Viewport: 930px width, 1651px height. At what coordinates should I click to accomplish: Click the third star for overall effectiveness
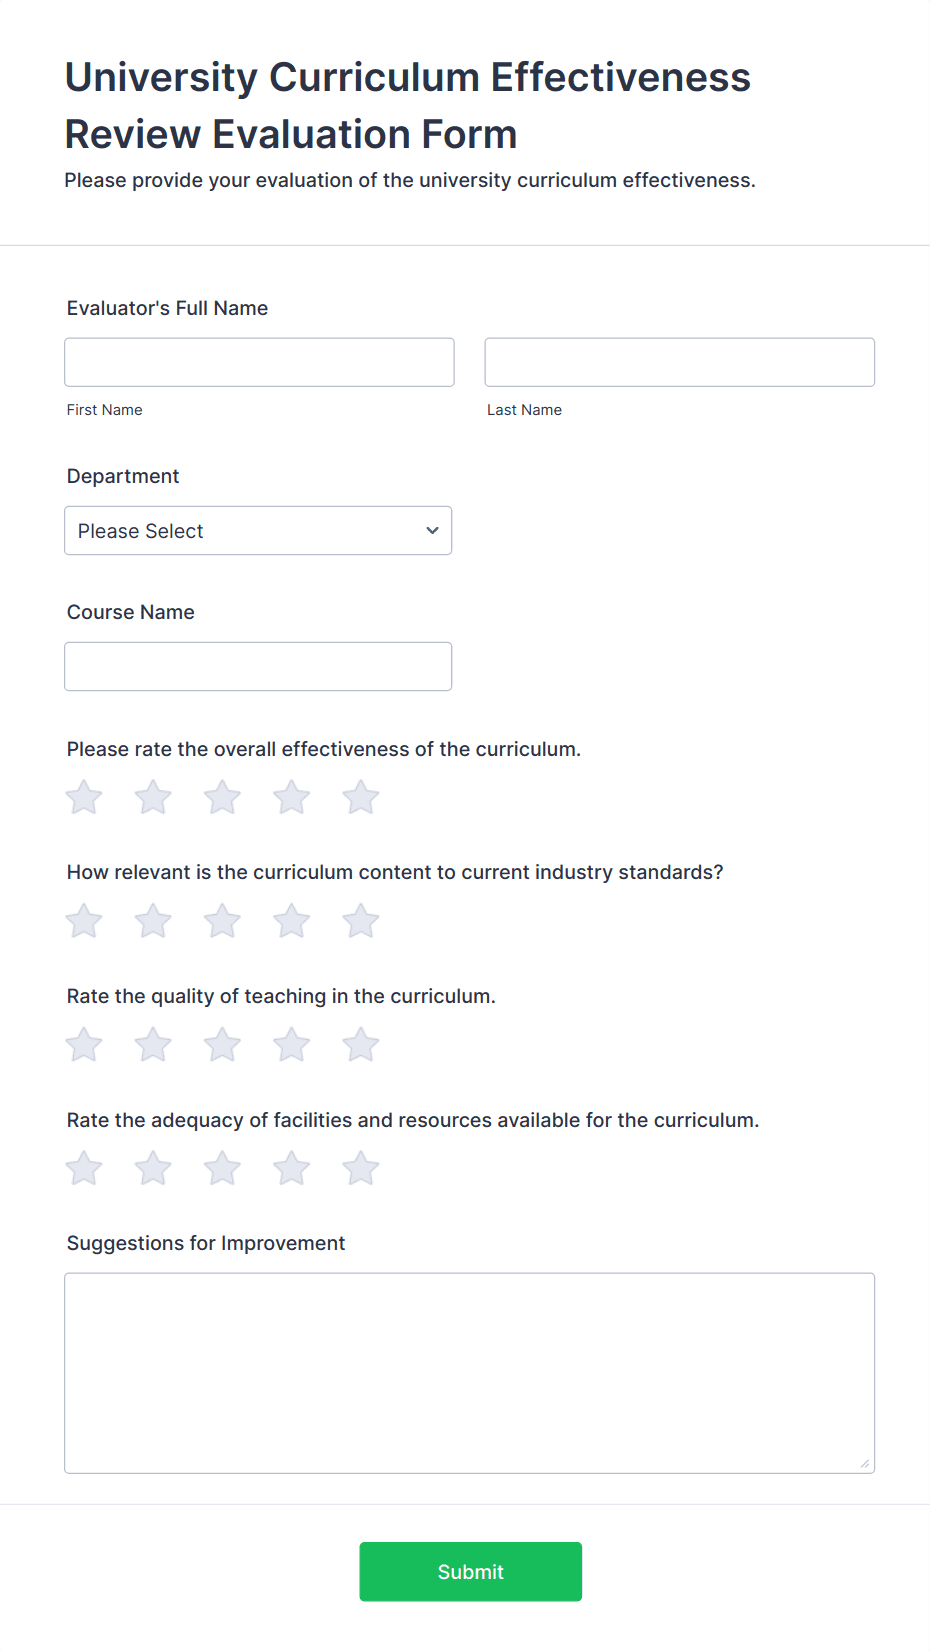point(222,797)
